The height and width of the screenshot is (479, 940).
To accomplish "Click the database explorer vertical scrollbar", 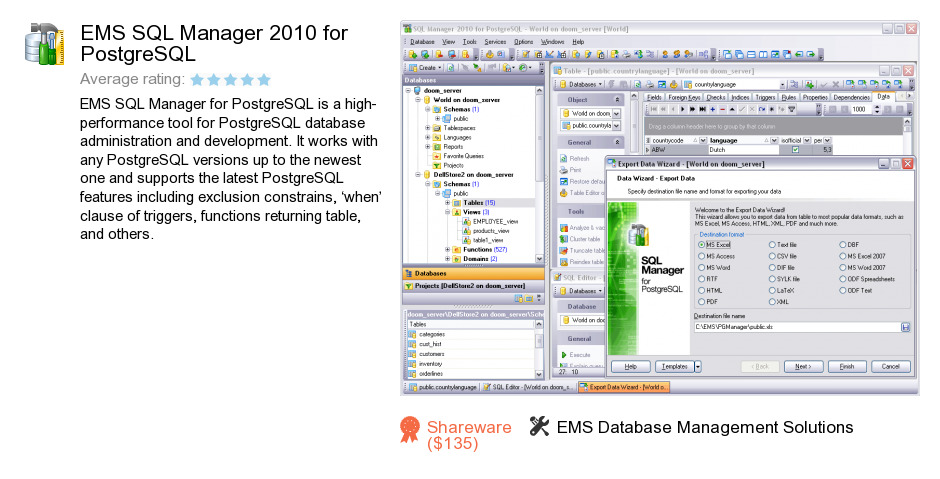I will coord(540,174).
